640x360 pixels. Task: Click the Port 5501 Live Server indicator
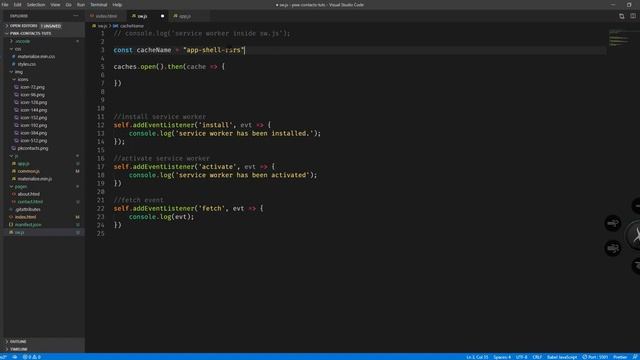[595, 357]
